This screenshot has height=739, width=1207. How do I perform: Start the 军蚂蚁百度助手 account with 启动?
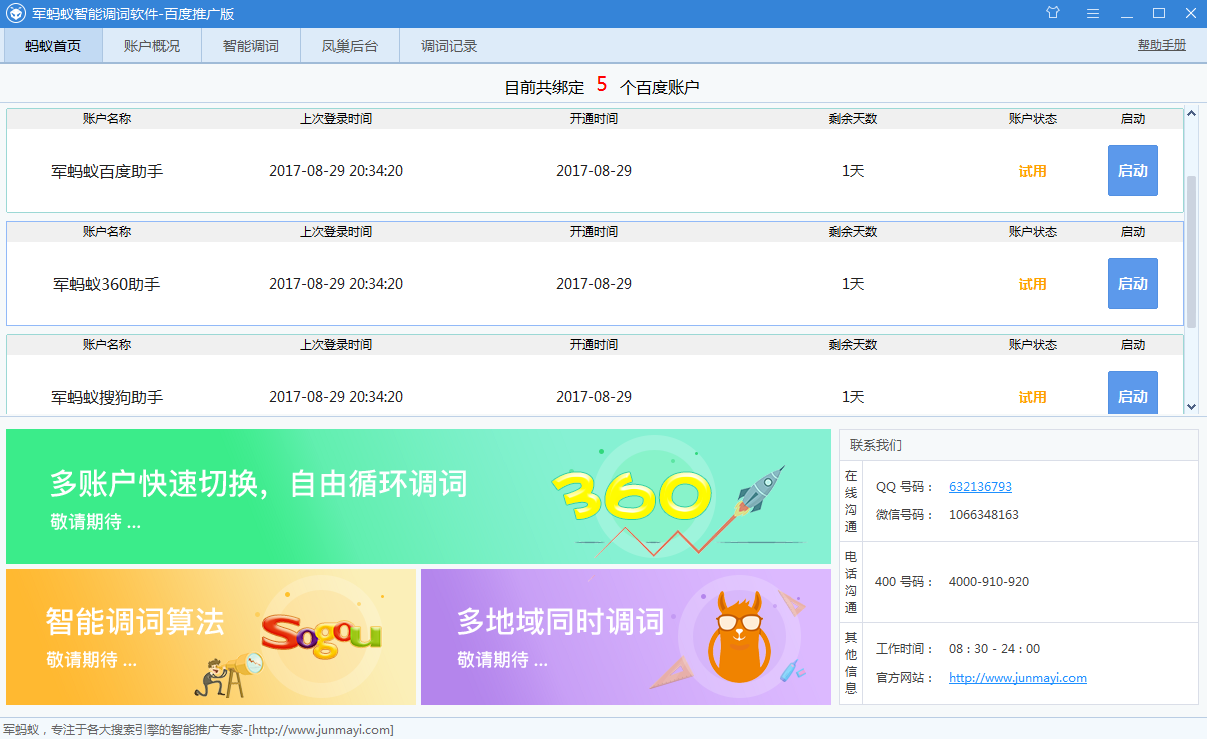pyautogui.click(x=1133, y=171)
